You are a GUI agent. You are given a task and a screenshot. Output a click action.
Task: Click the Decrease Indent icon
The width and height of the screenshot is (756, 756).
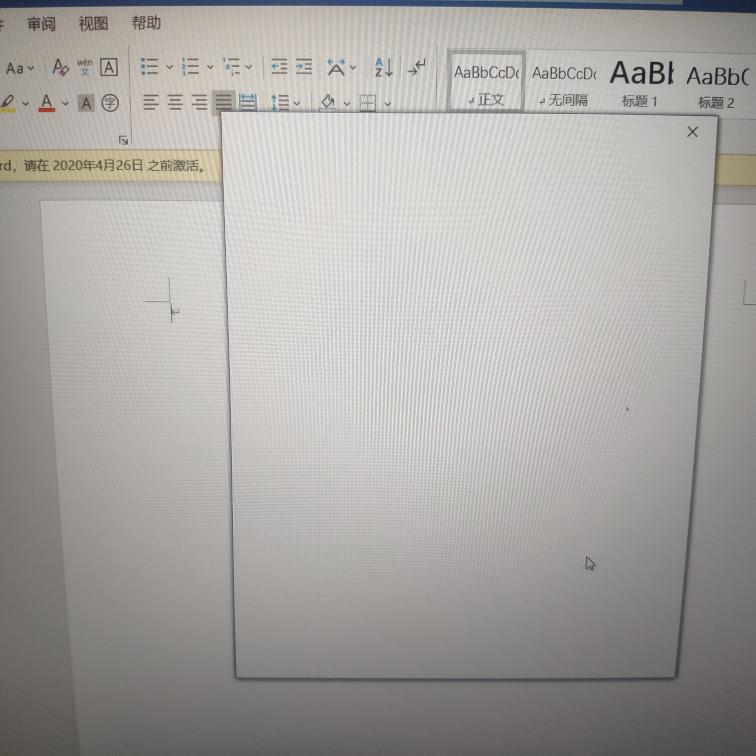coord(279,67)
